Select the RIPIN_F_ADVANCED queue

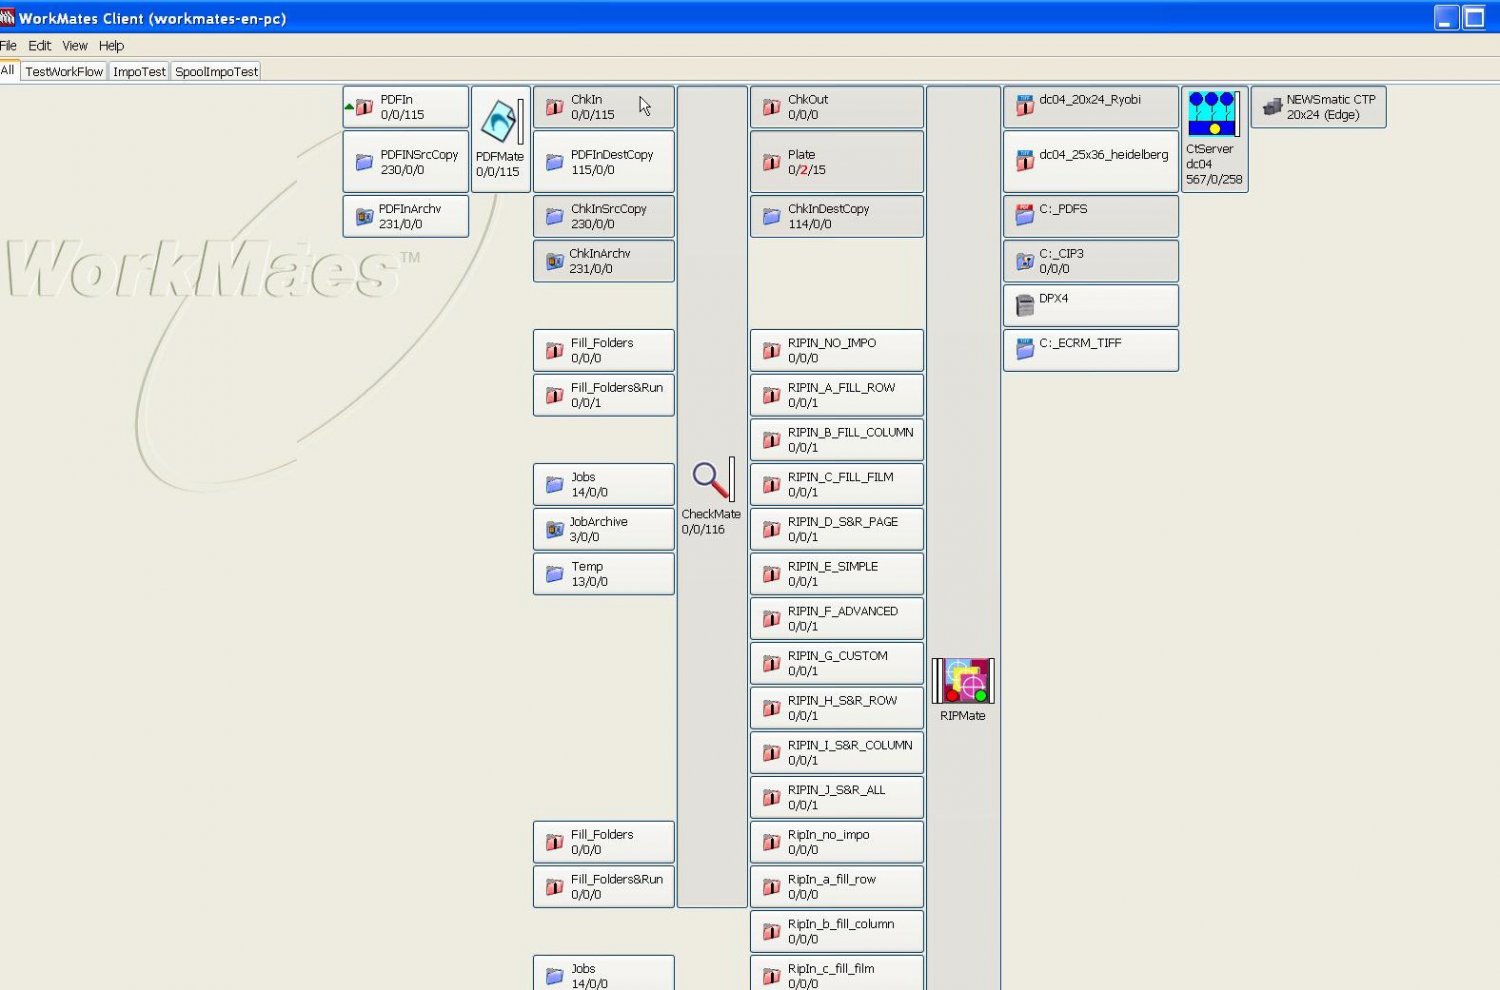[x=837, y=618]
